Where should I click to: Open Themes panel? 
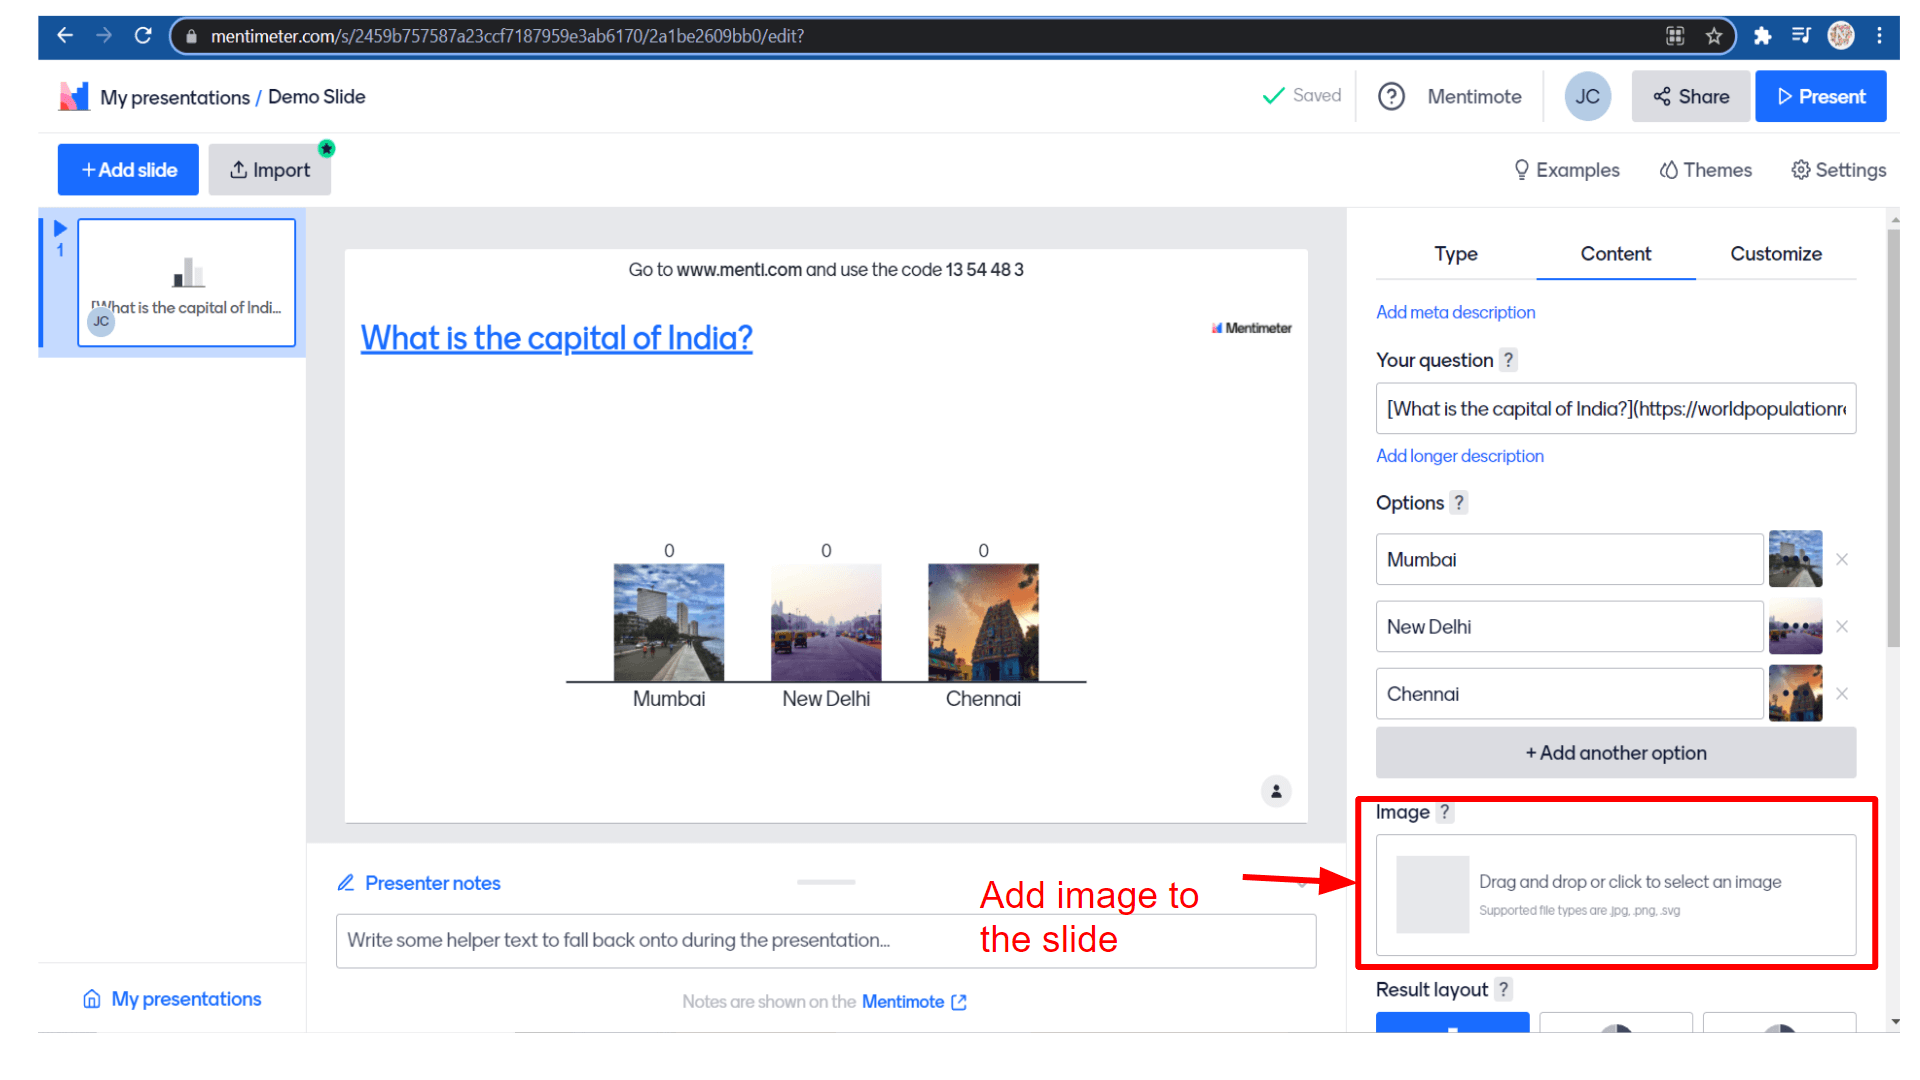(x=1706, y=170)
